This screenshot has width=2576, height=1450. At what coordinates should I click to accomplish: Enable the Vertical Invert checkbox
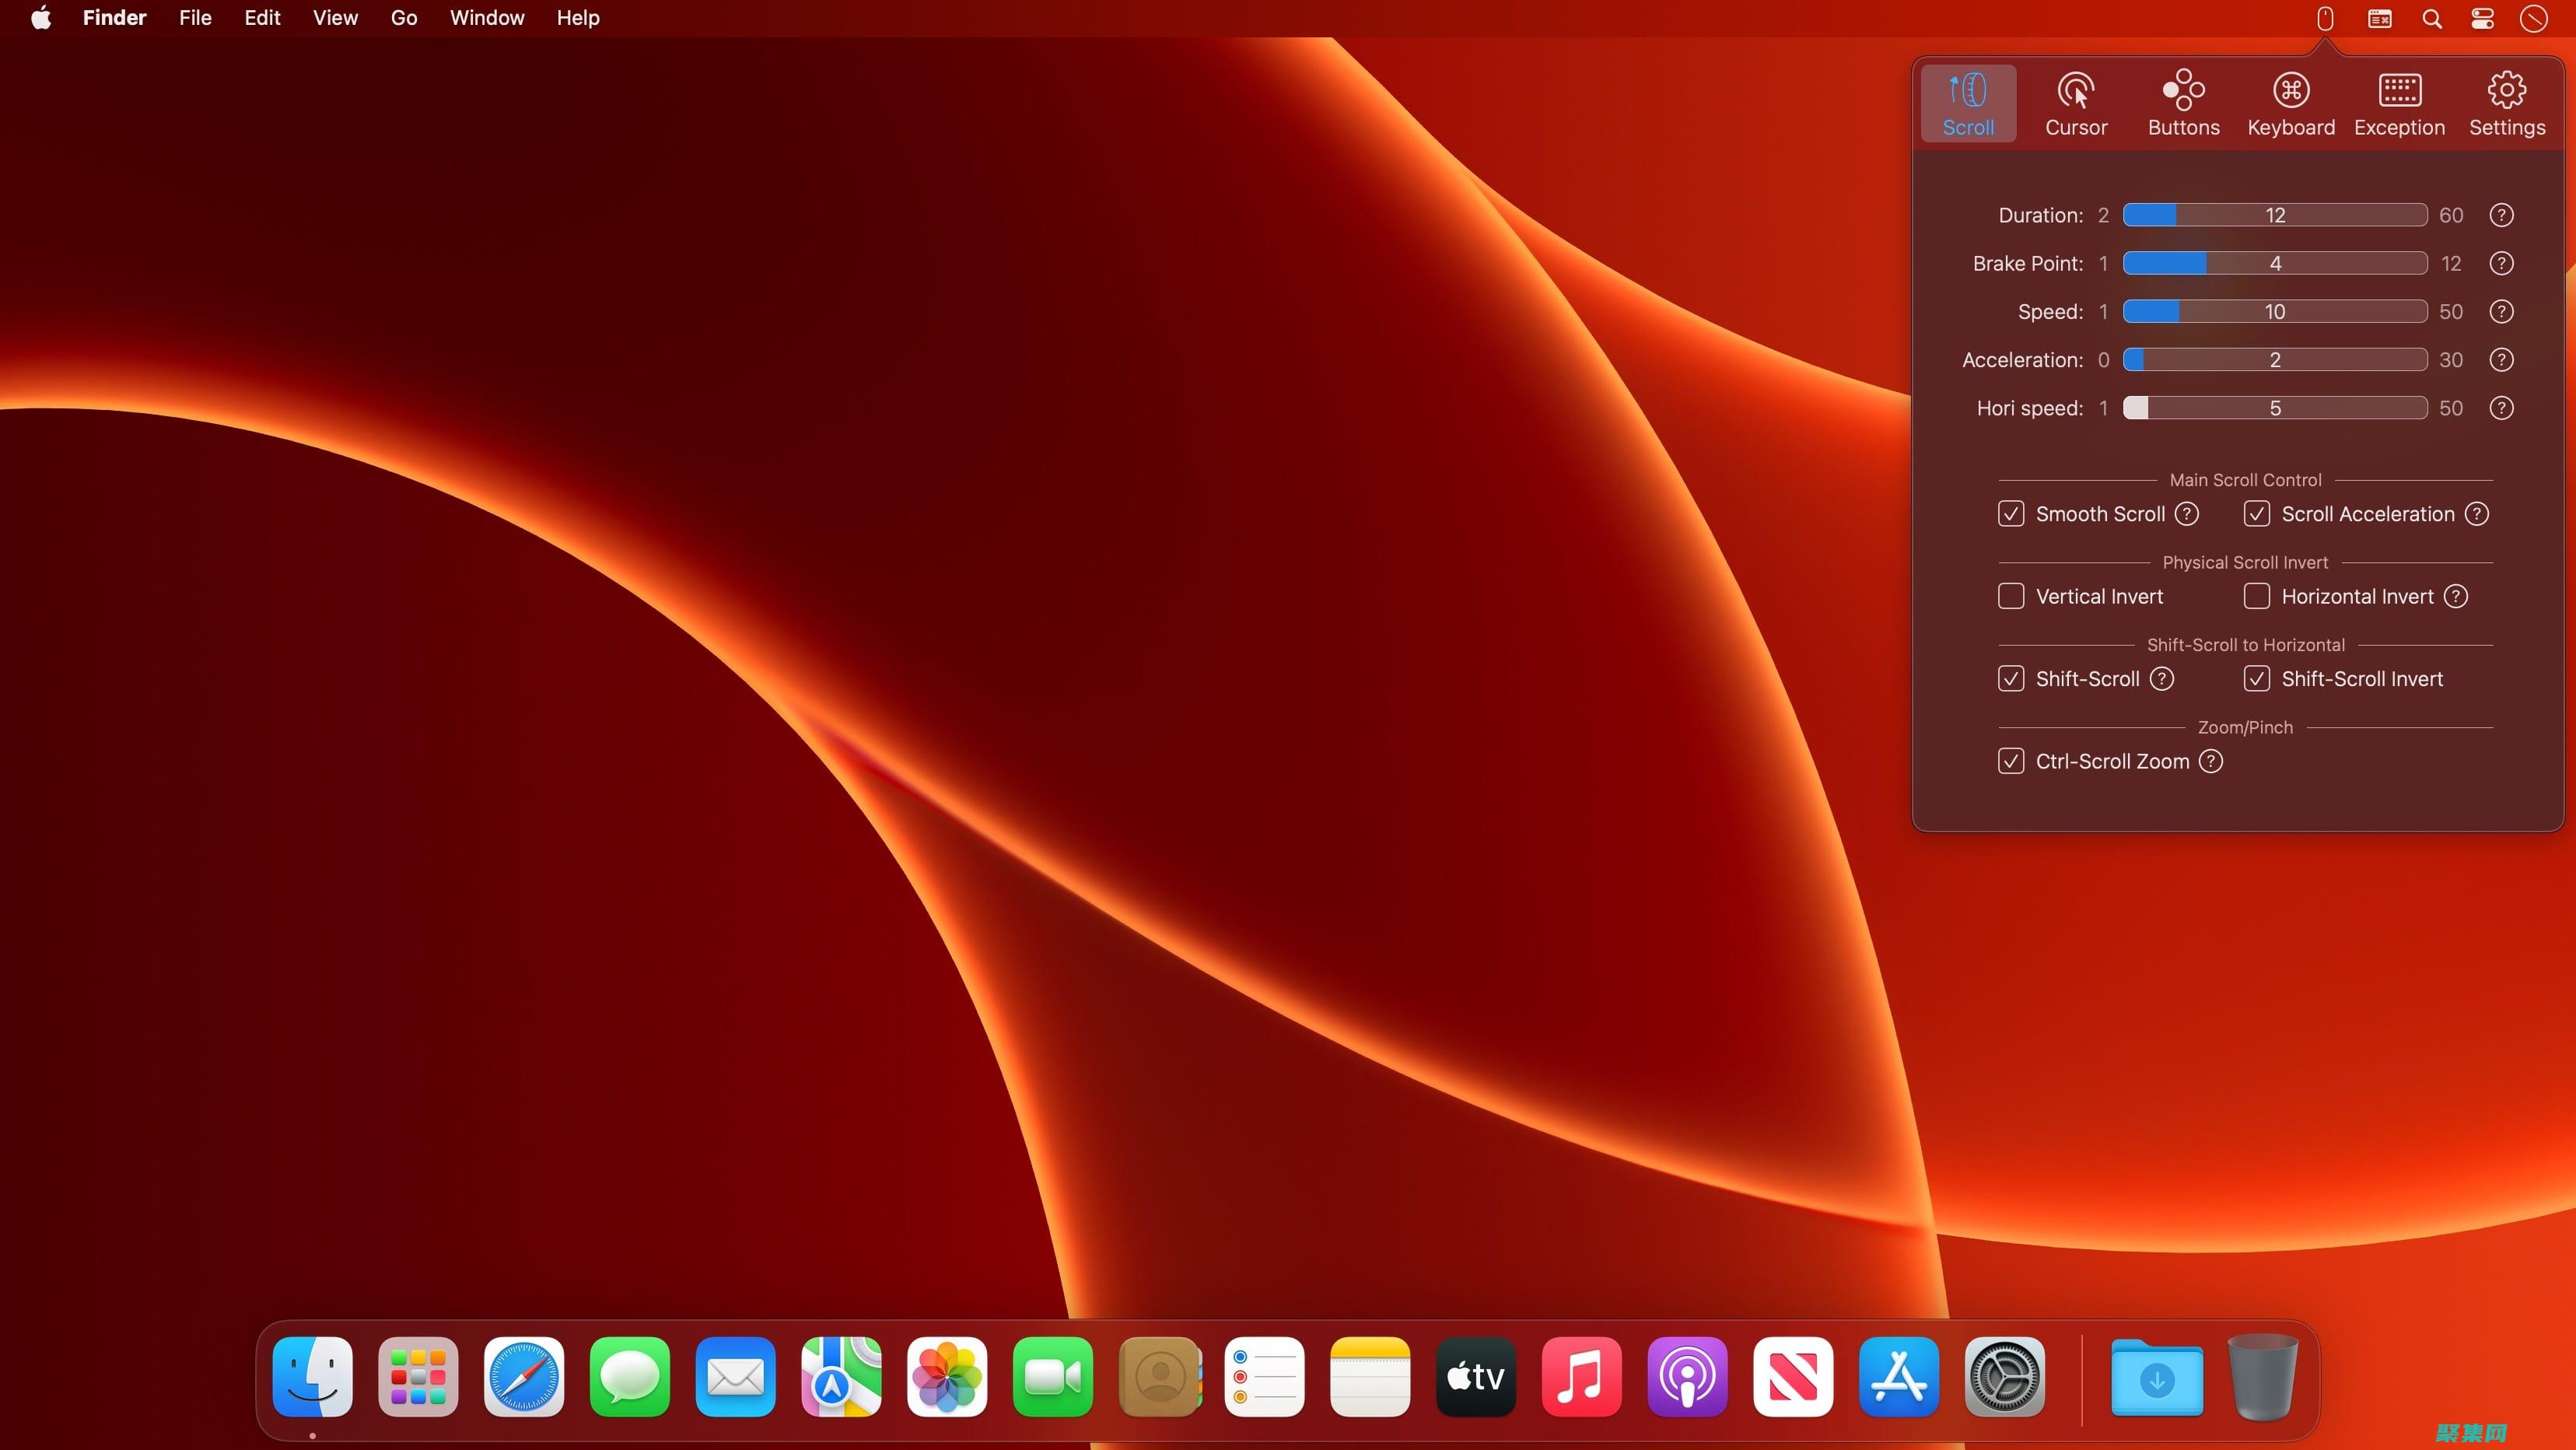point(2011,596)
